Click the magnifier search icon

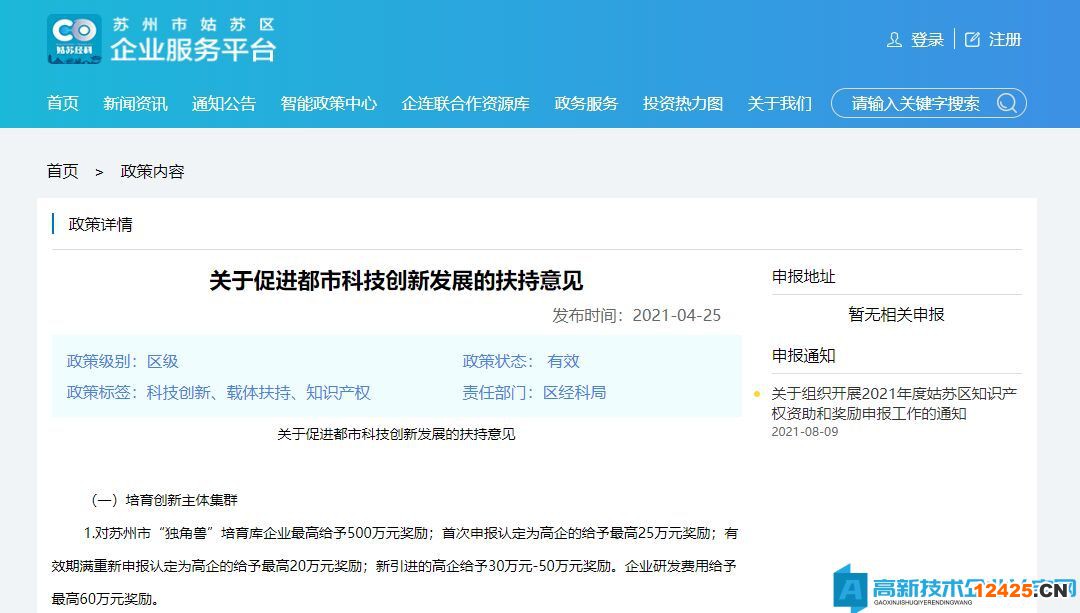click(x=1007, y=102)
